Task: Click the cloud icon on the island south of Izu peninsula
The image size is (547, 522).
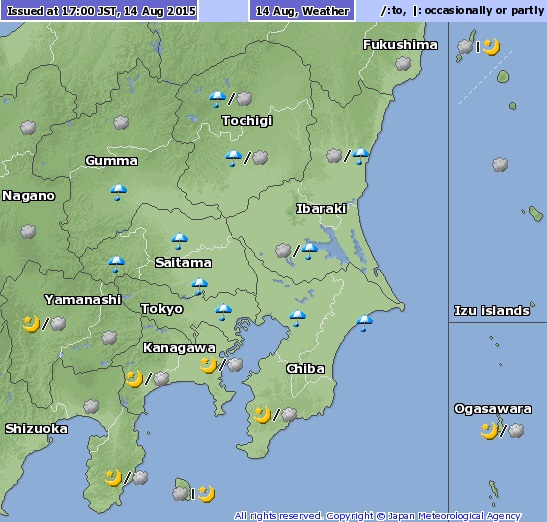Action: click(180, 493)
